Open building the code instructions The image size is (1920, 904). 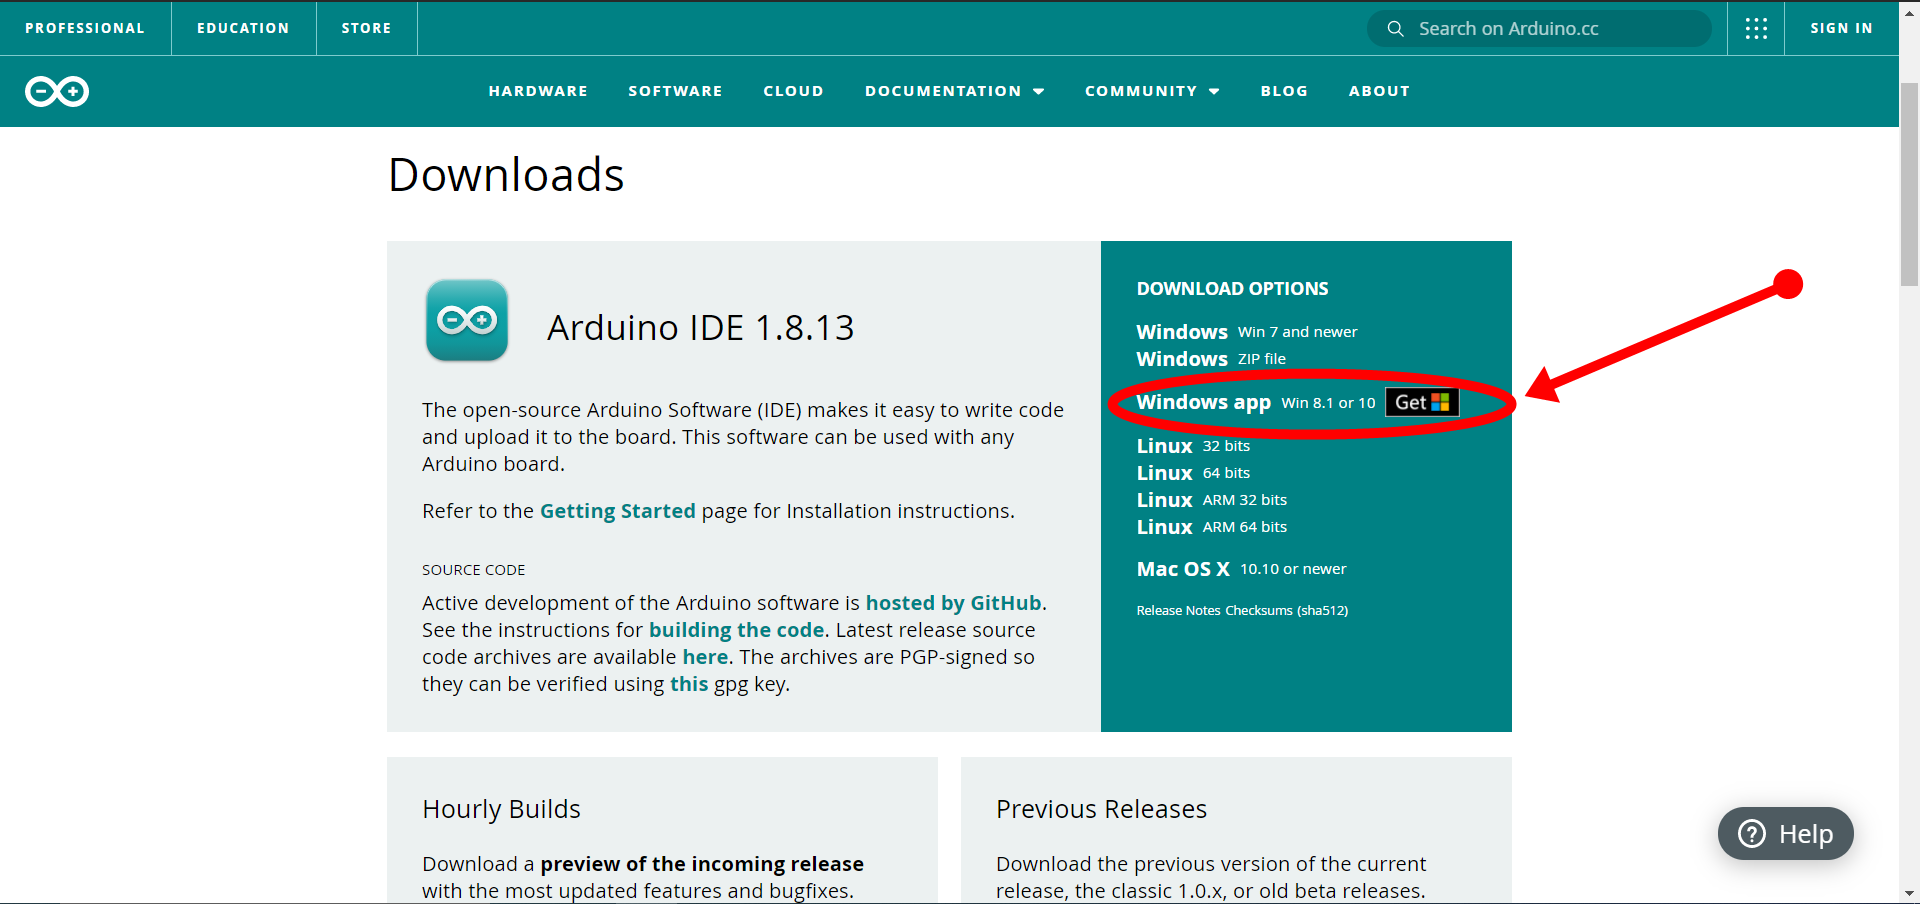(736, 630)
